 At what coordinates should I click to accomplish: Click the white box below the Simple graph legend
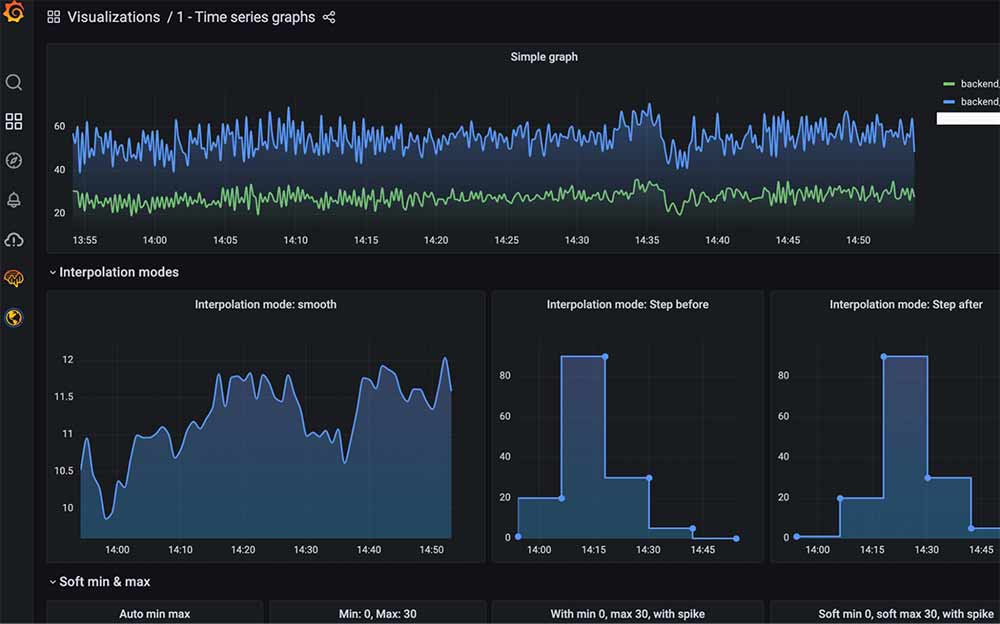point(968,119)
